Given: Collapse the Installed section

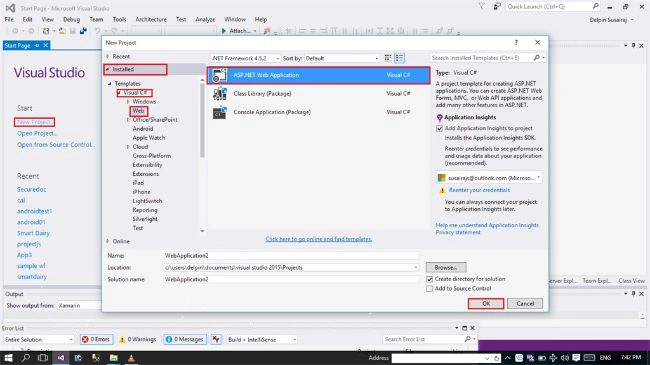Looking at the screenshot, I should [107, 69].
